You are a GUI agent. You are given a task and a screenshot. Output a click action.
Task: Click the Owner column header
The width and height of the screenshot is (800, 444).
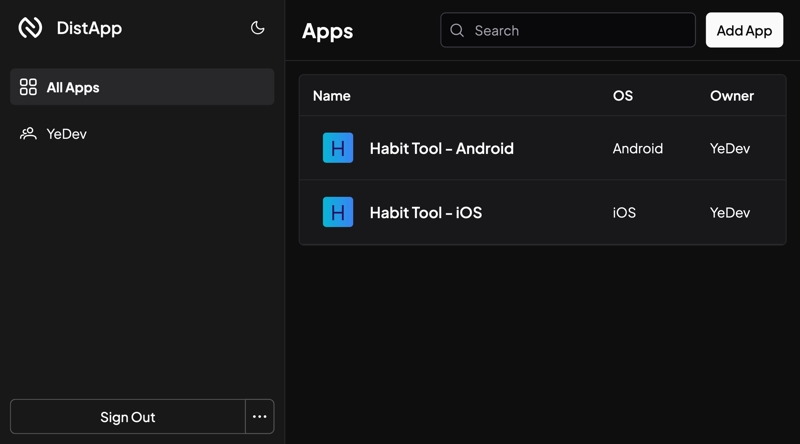coord(732,96)
